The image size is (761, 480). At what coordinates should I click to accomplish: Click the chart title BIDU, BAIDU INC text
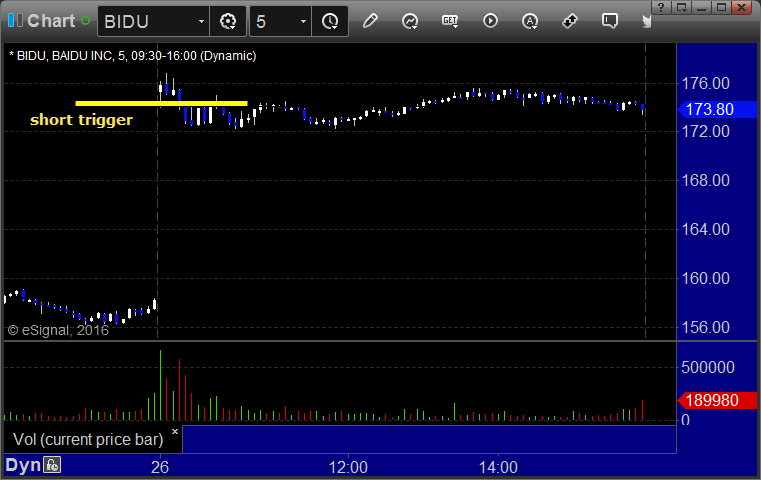tap(132, 56)
